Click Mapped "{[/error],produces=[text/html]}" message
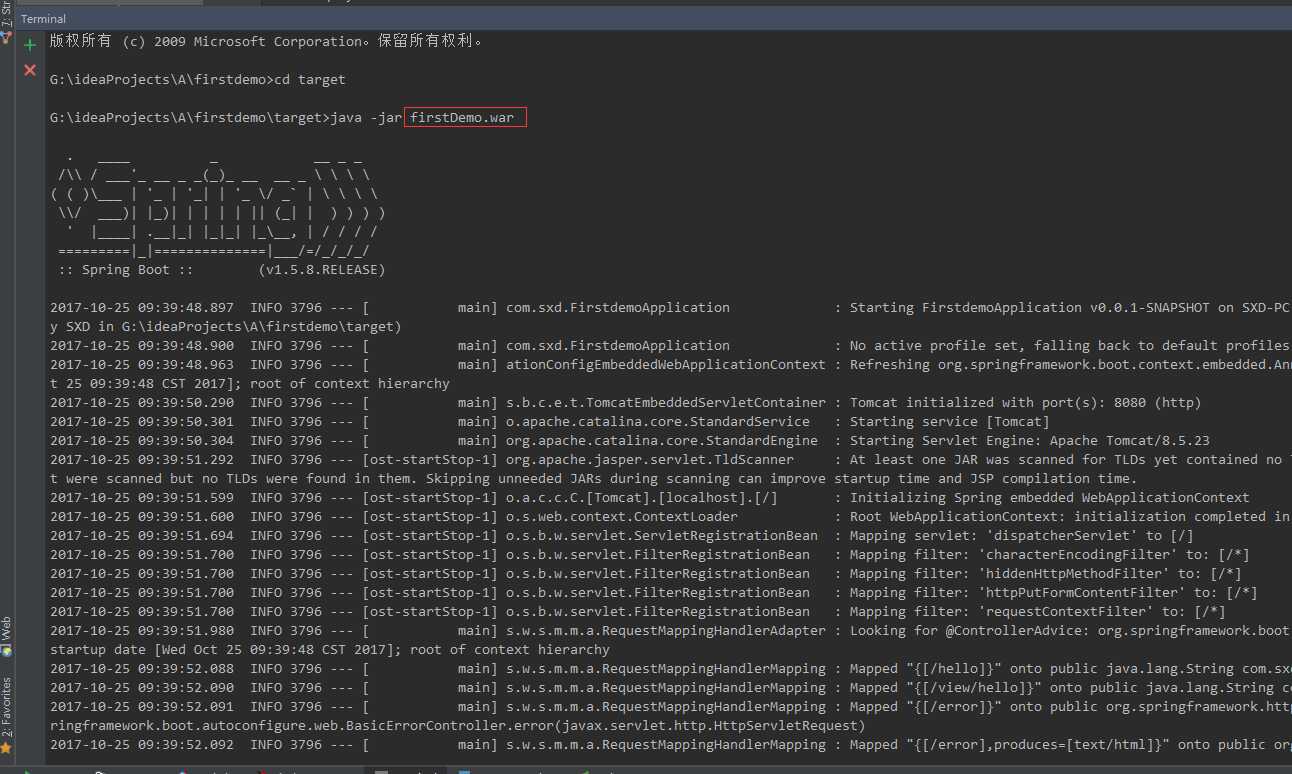Viewport: 1292px width, 774px height. click(x=1070, y=745)
